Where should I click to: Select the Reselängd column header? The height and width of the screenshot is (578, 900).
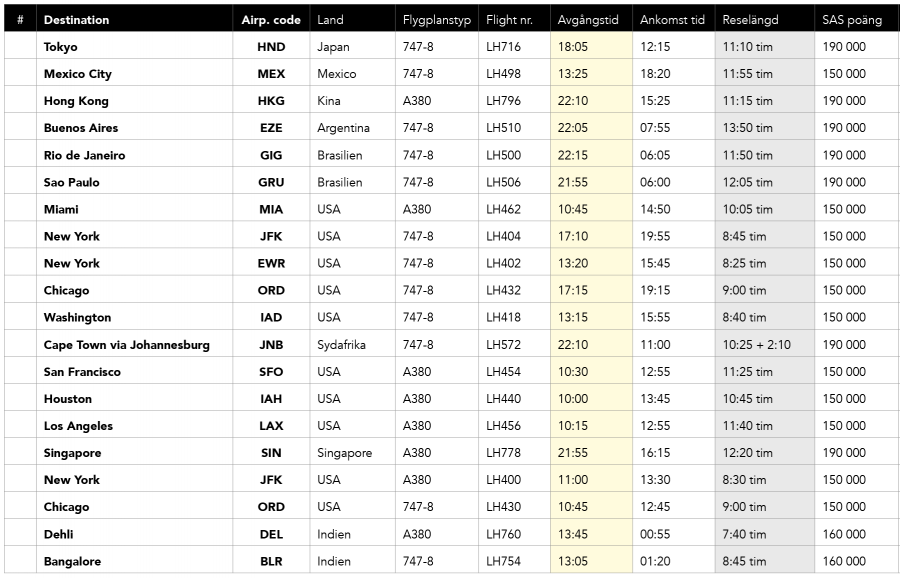pos(750,20)
